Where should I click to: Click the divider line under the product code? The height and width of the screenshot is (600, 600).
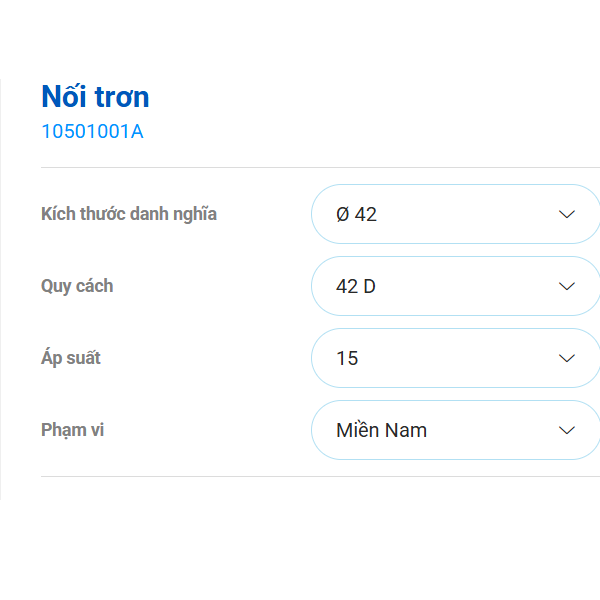(x=320, y=167)
